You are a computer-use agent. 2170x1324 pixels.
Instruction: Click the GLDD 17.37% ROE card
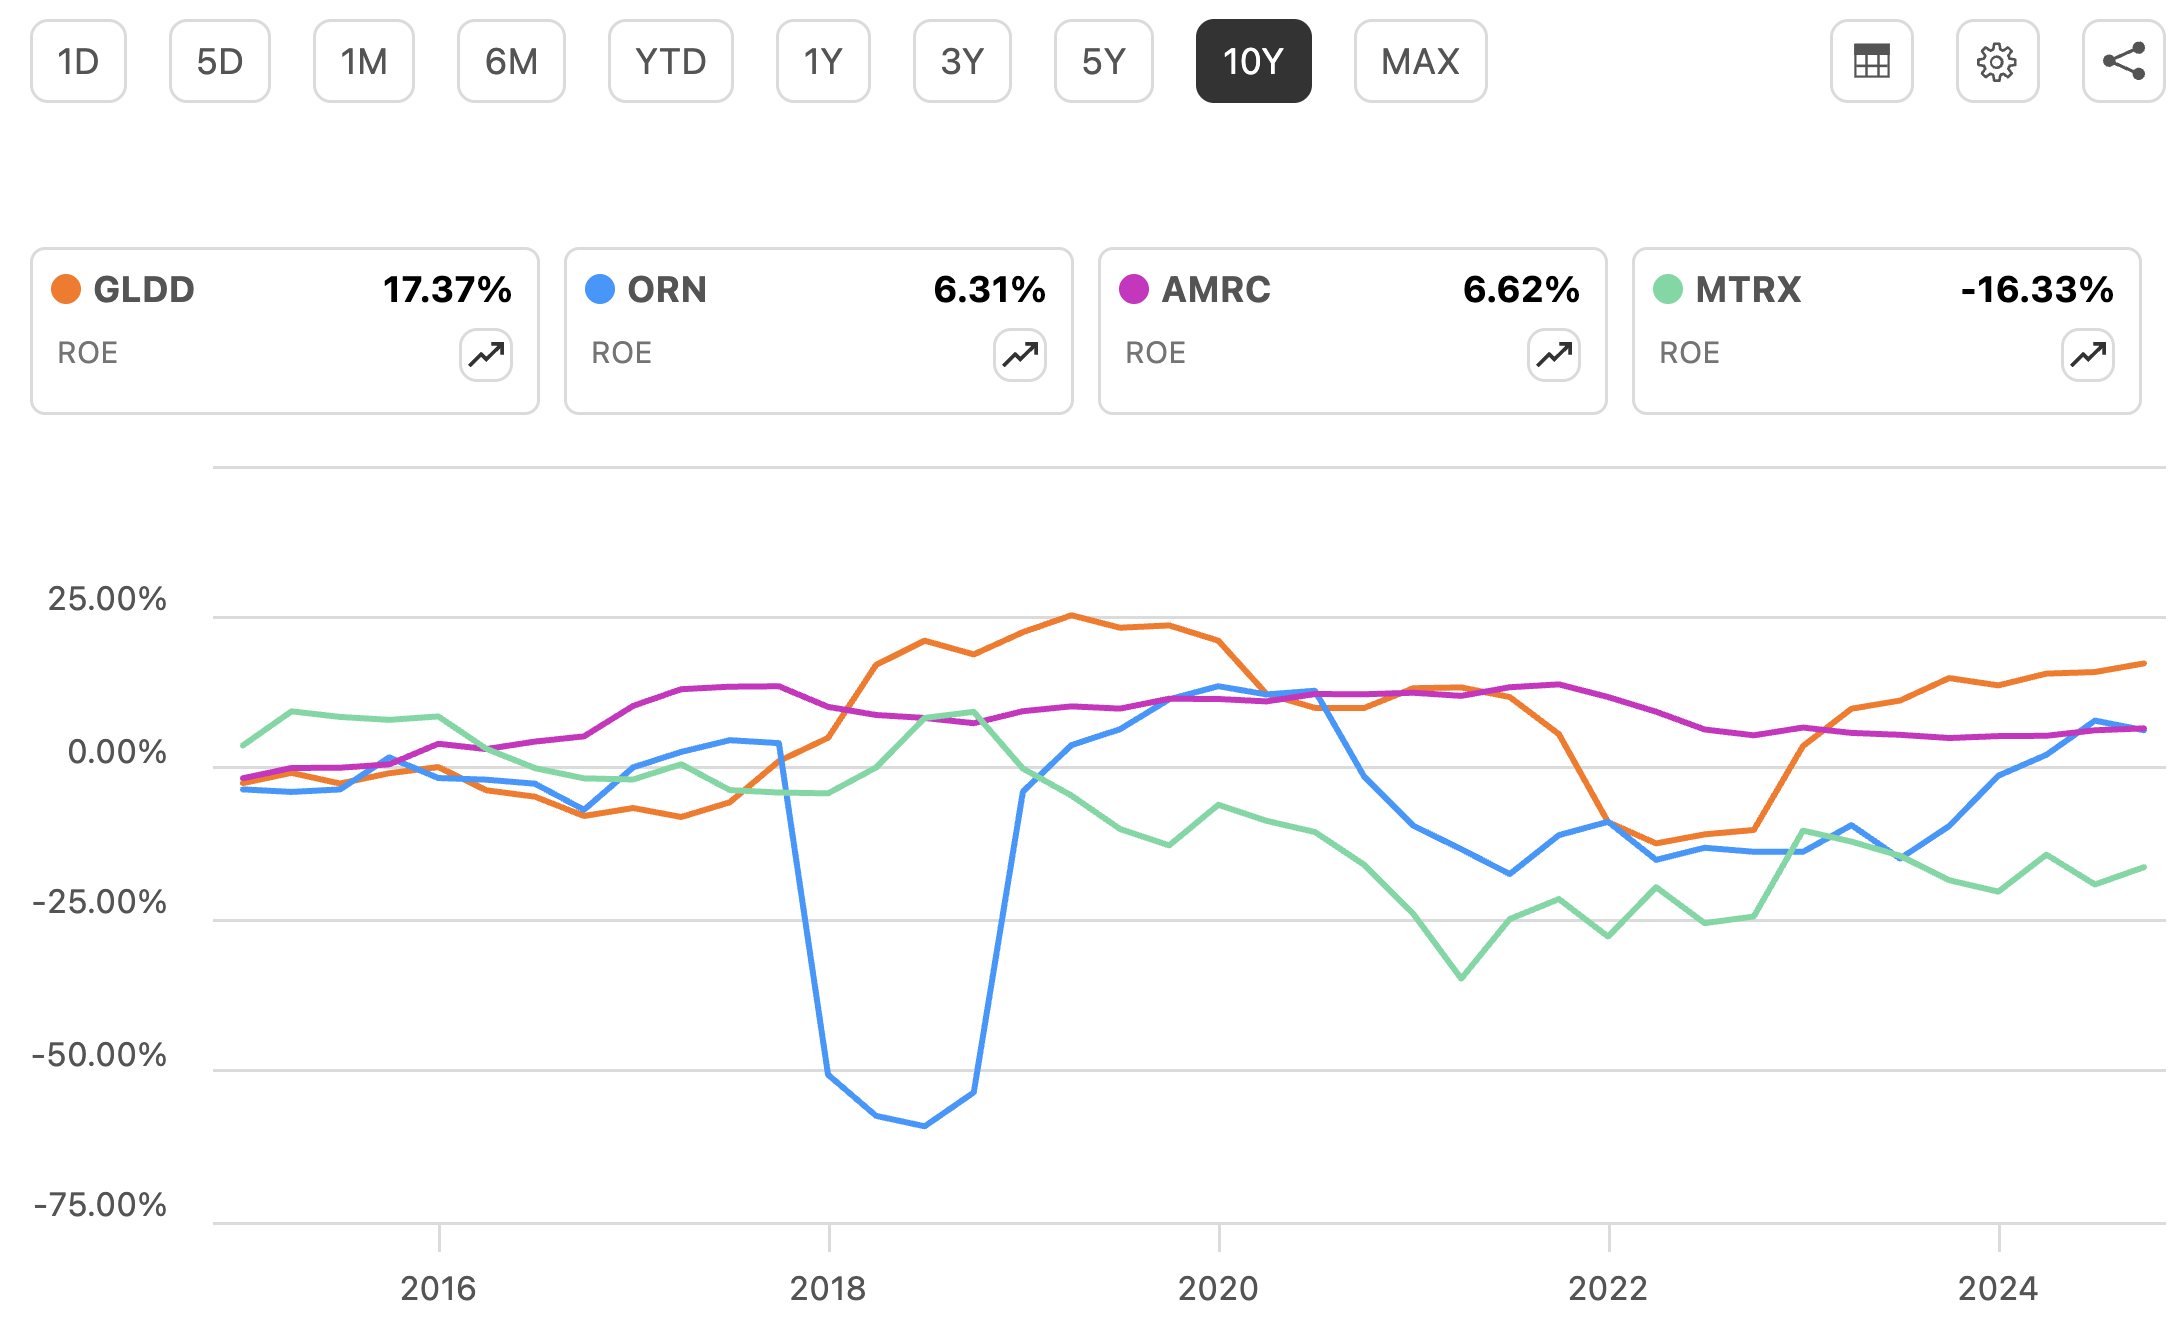[285, 330]
